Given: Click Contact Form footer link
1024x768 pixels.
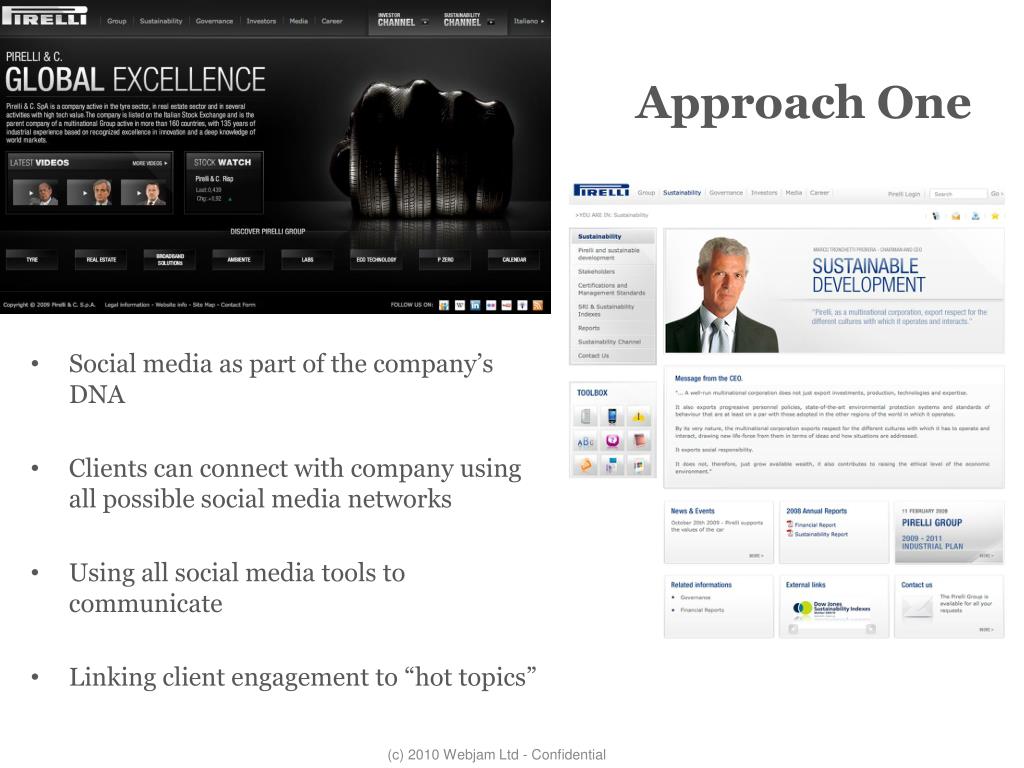Looking at the screenshot, I should (238, 305).
